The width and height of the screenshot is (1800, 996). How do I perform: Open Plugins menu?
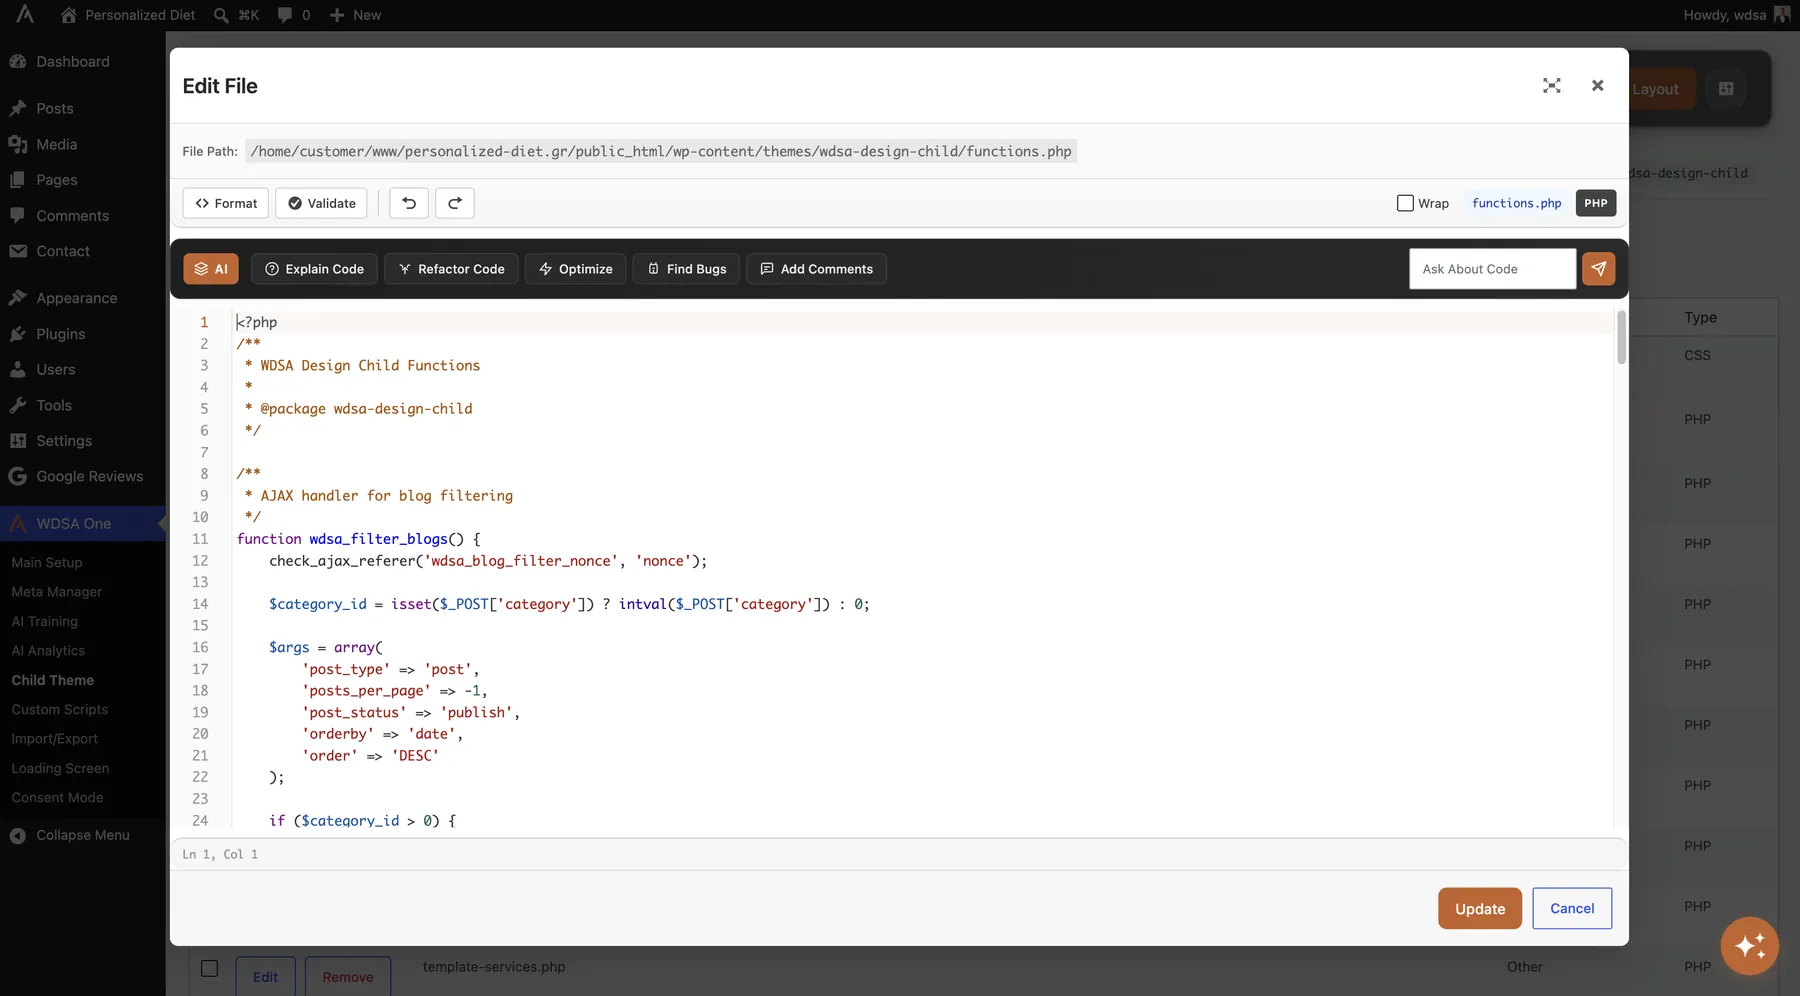tap(61, 334)
